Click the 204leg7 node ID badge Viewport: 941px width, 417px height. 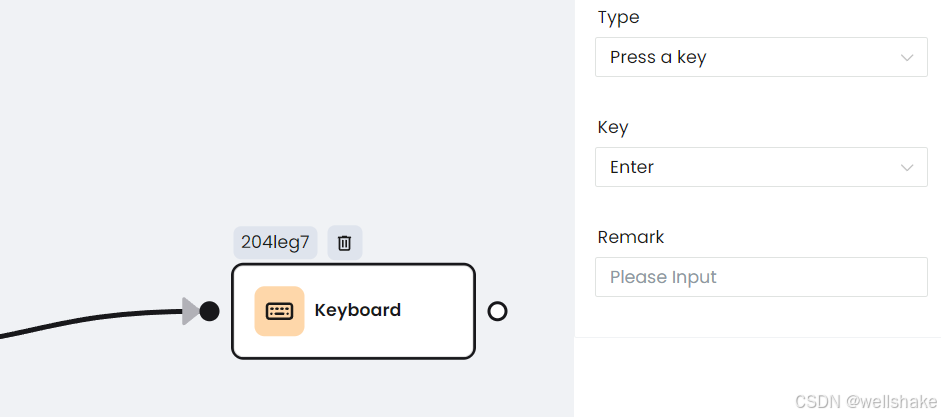click(275, 242)
